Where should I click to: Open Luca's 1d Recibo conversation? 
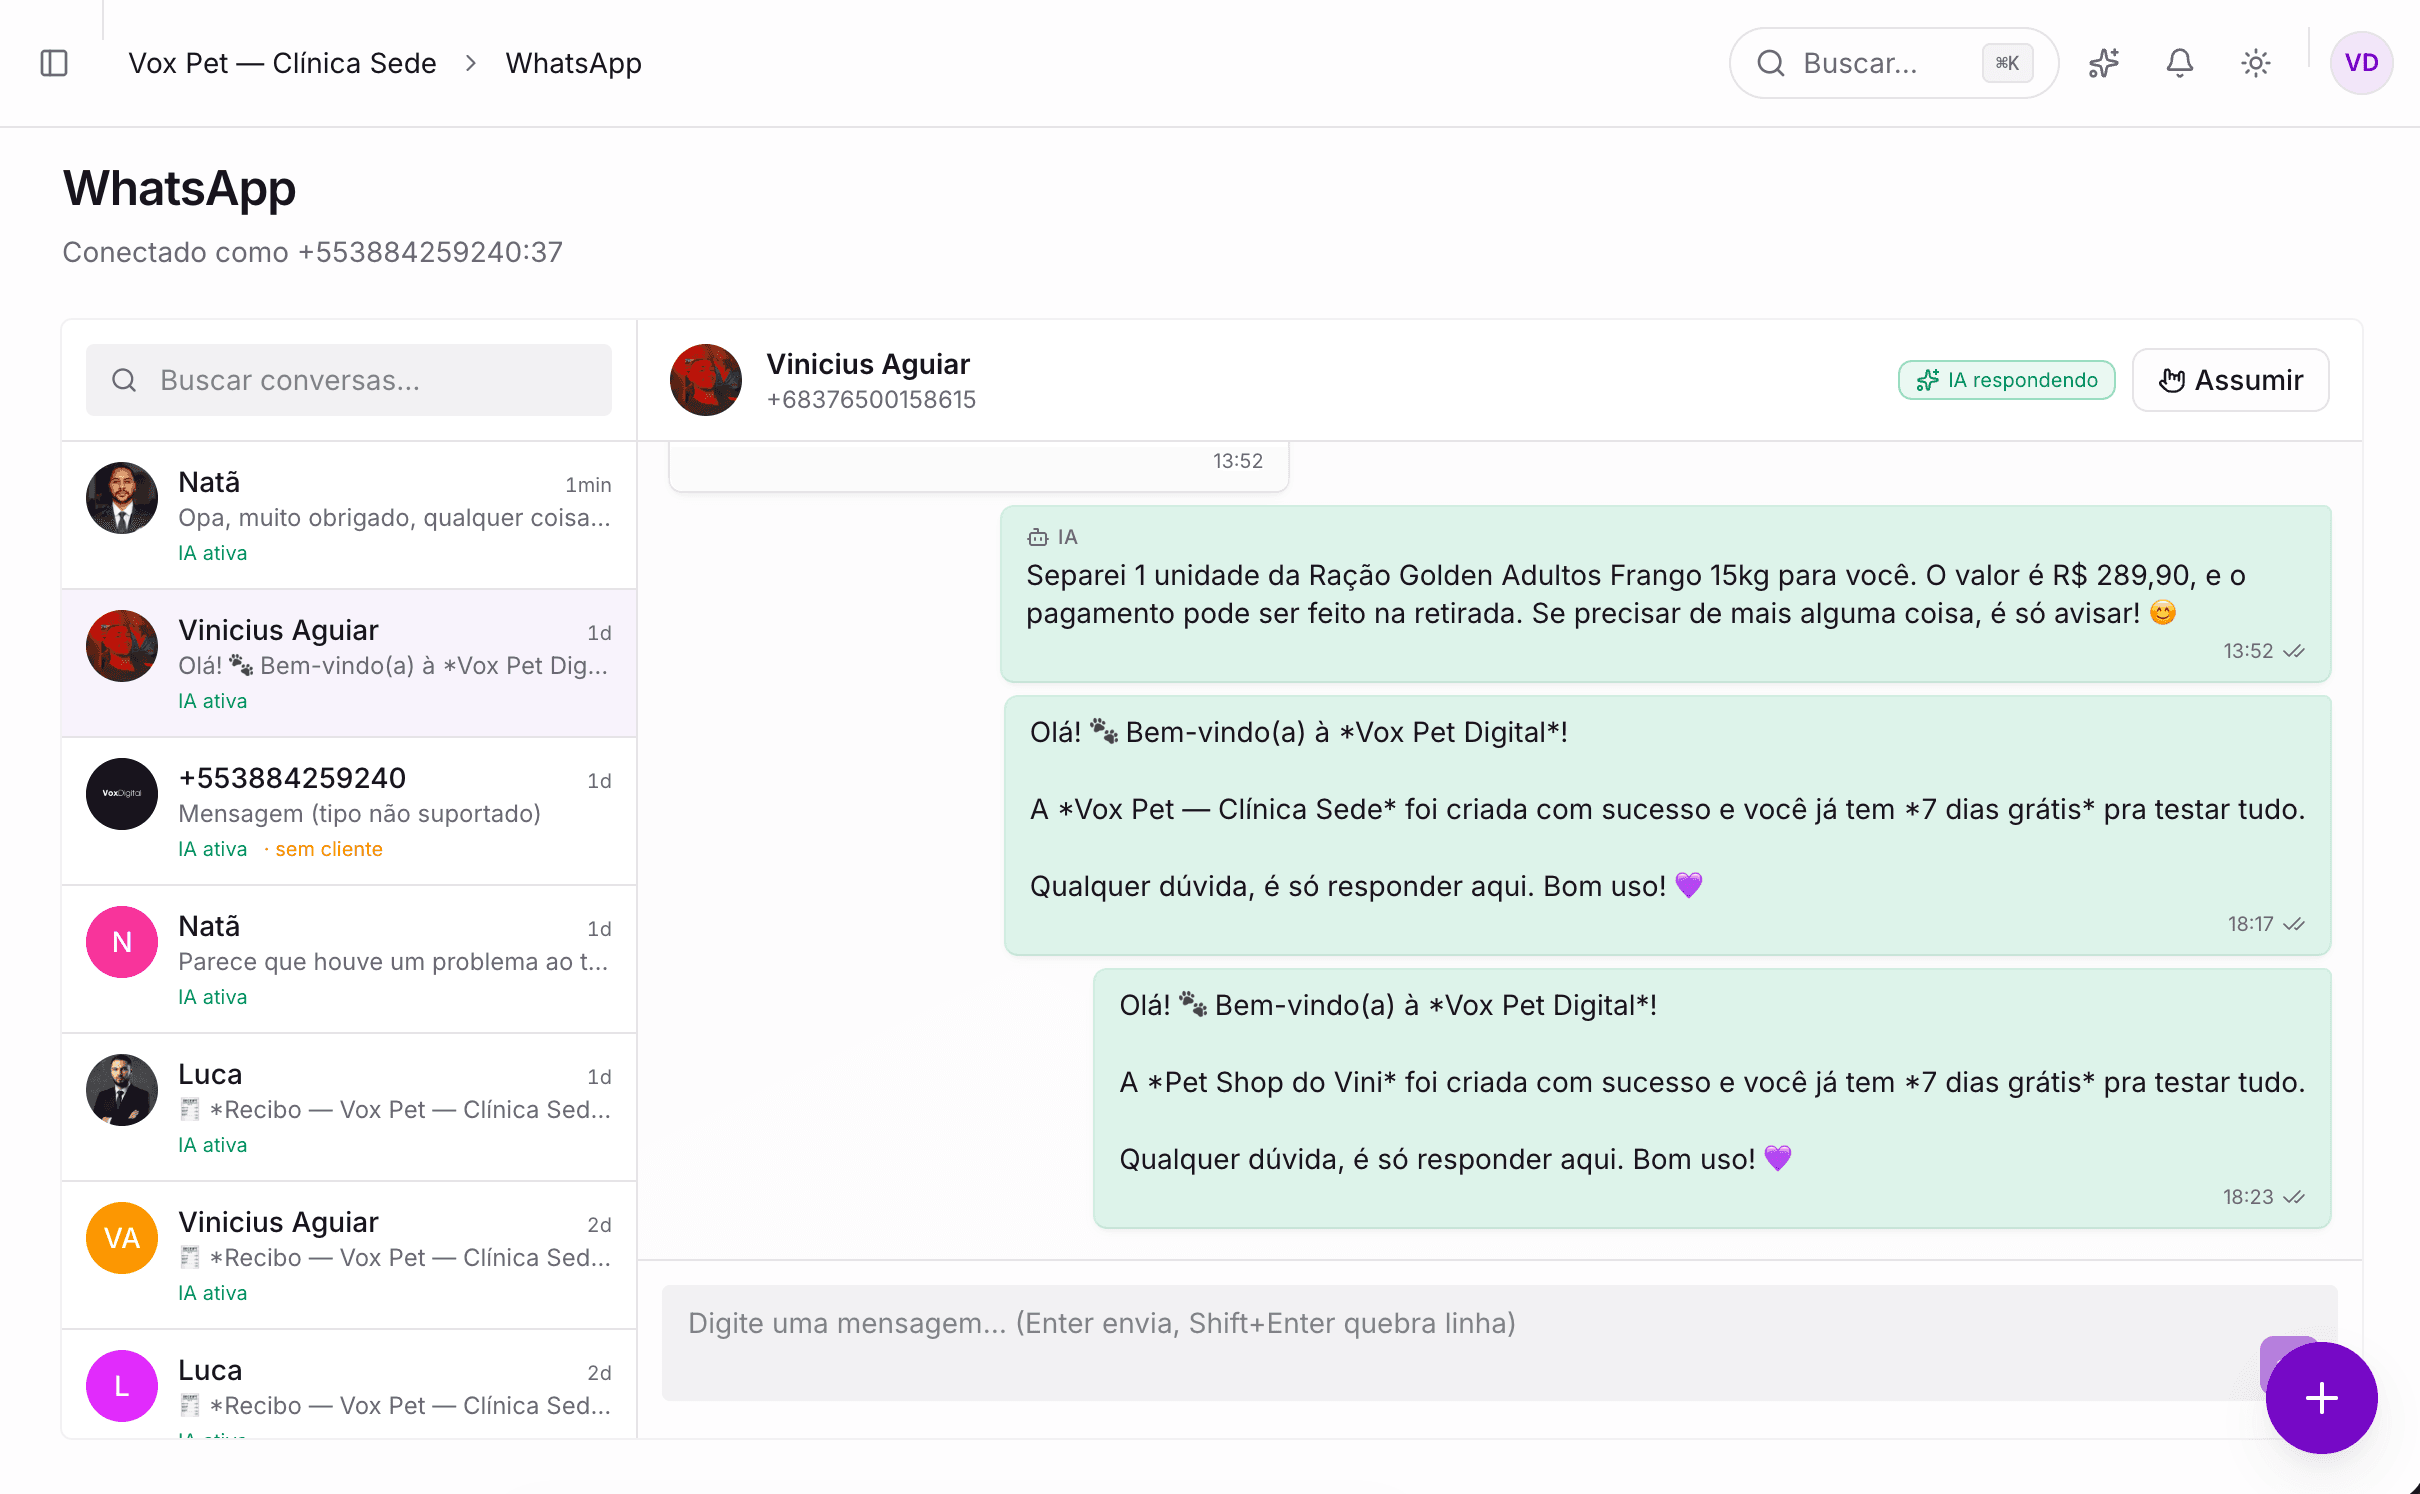pos(349,1107)
